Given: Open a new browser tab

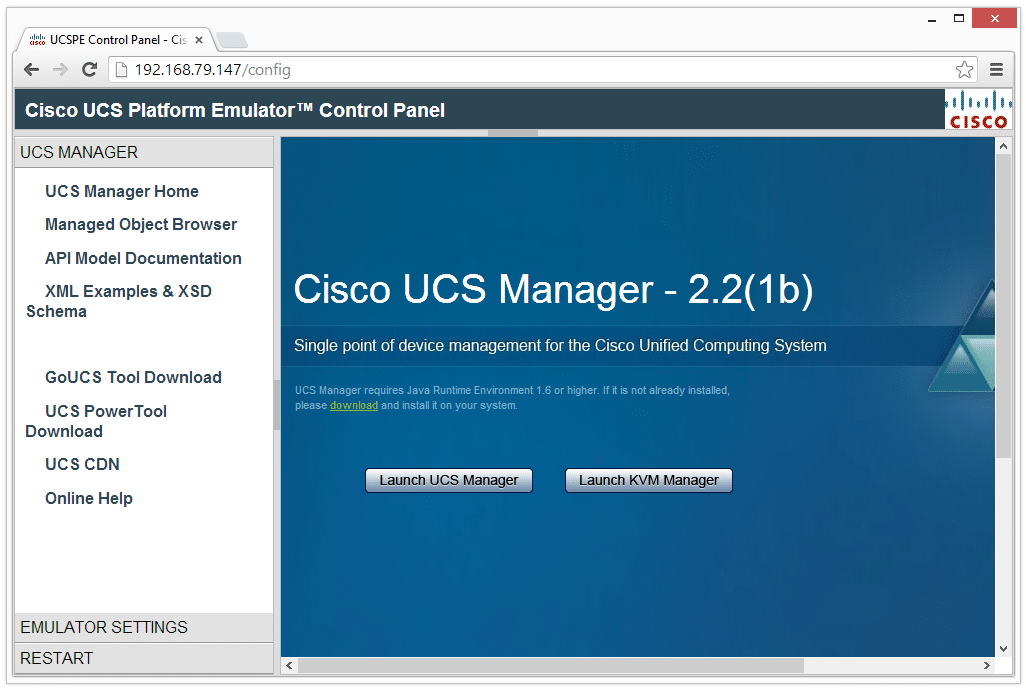Looking at the screenshot, I should (232, 40).
